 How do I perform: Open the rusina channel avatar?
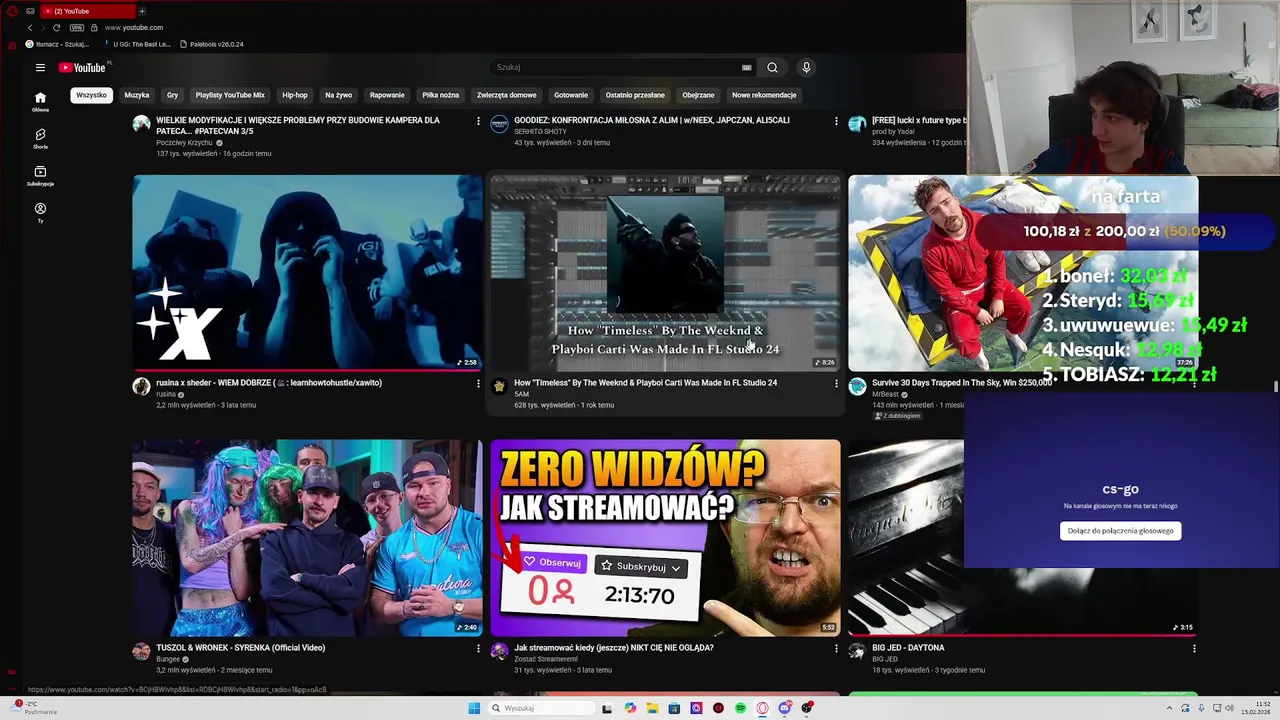[x=141, y=387]
